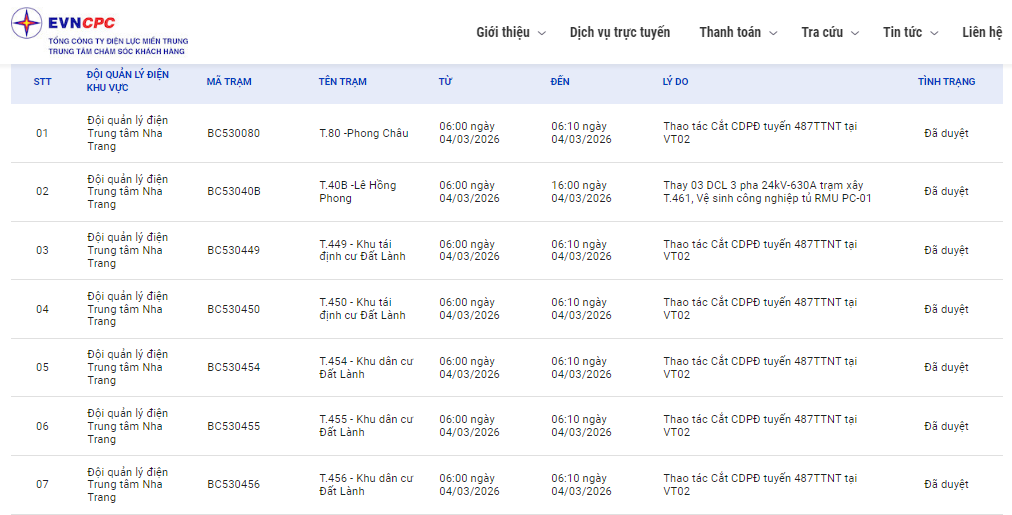The width and height of the screenshot is (1012, 515).
Task: Open the Giới thiệu menu
Action: 502,32
